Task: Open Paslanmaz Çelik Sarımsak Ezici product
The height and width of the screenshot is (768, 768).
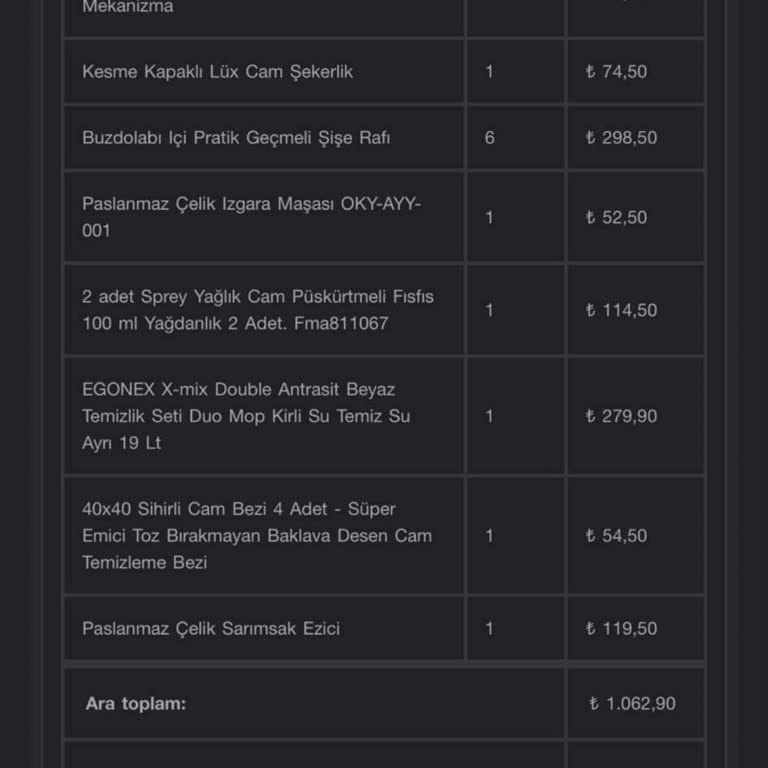Action: point(211,628)
